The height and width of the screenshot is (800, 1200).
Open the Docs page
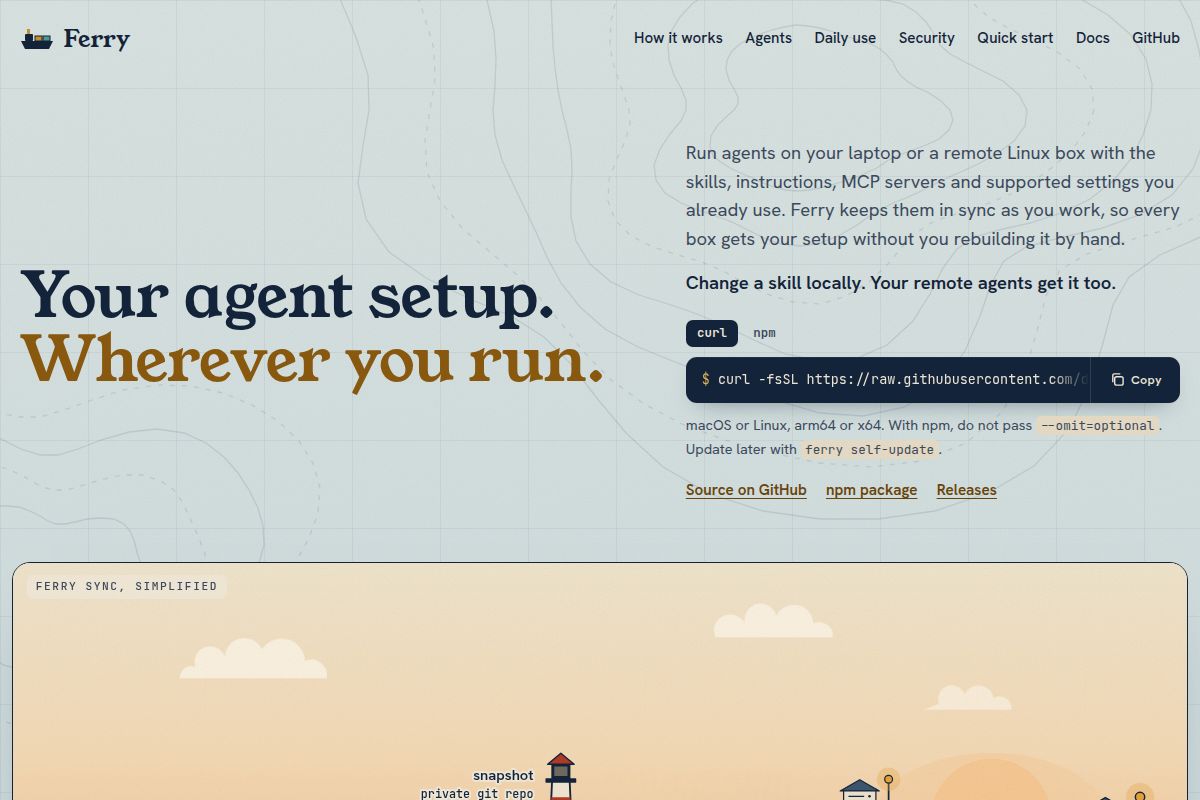1093,38
